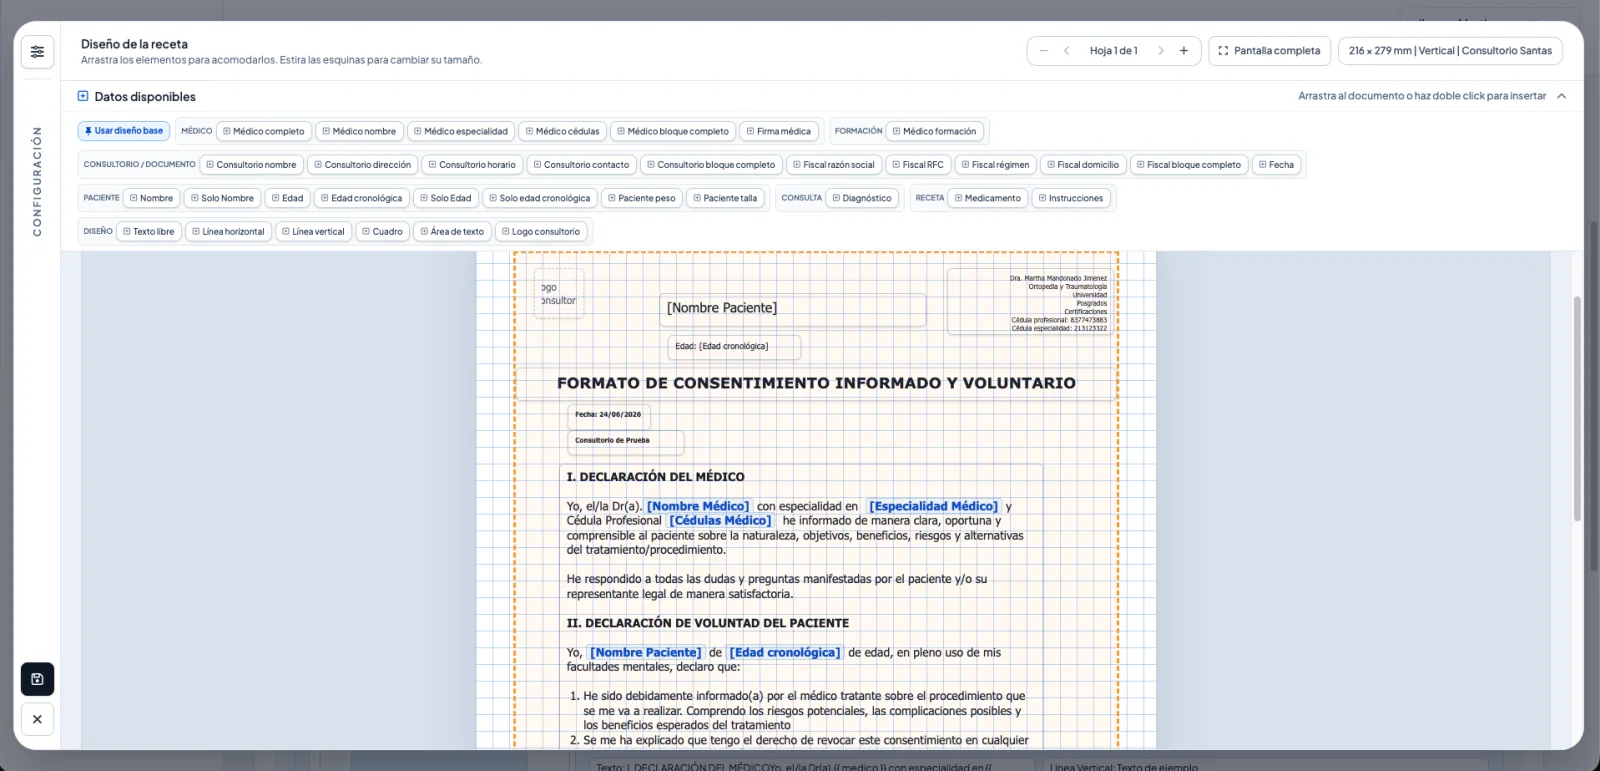Viewport: 1600px width, 771px height.
Task: Insert Fiscal domicilio chip
Action: pyautogui.click(x=1083, y=165)
